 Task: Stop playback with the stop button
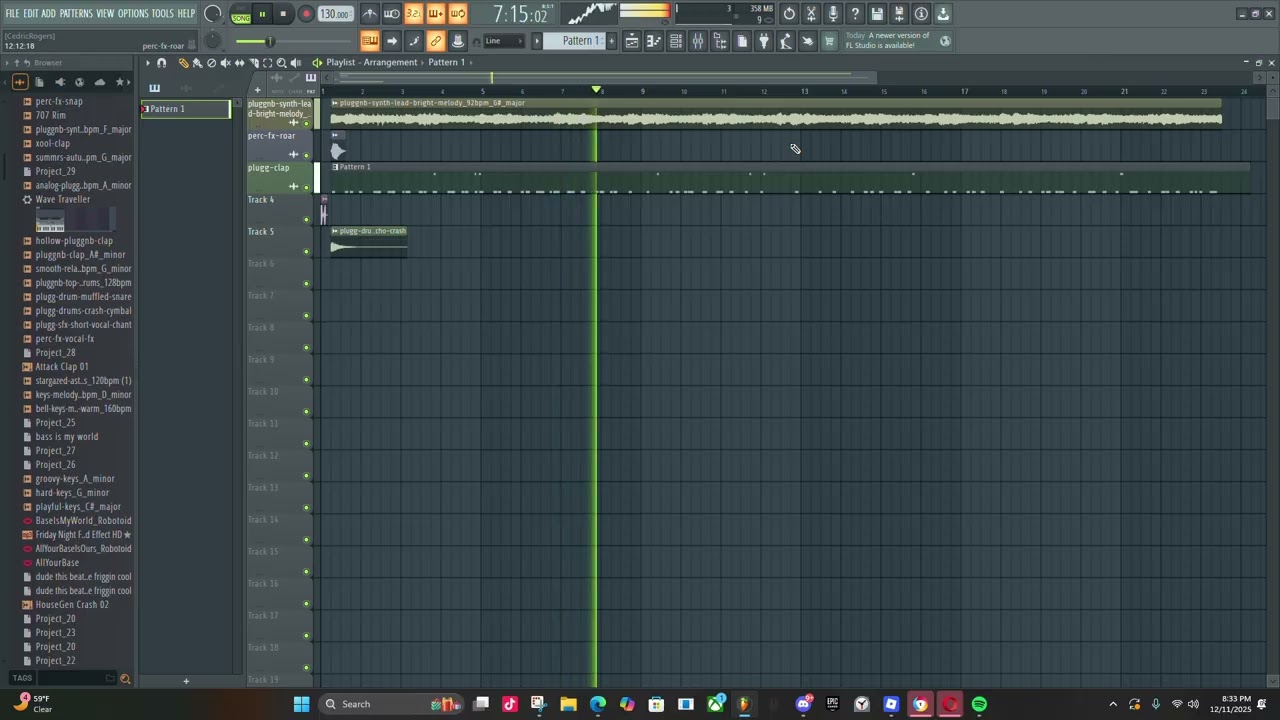[x=284, y=14]
